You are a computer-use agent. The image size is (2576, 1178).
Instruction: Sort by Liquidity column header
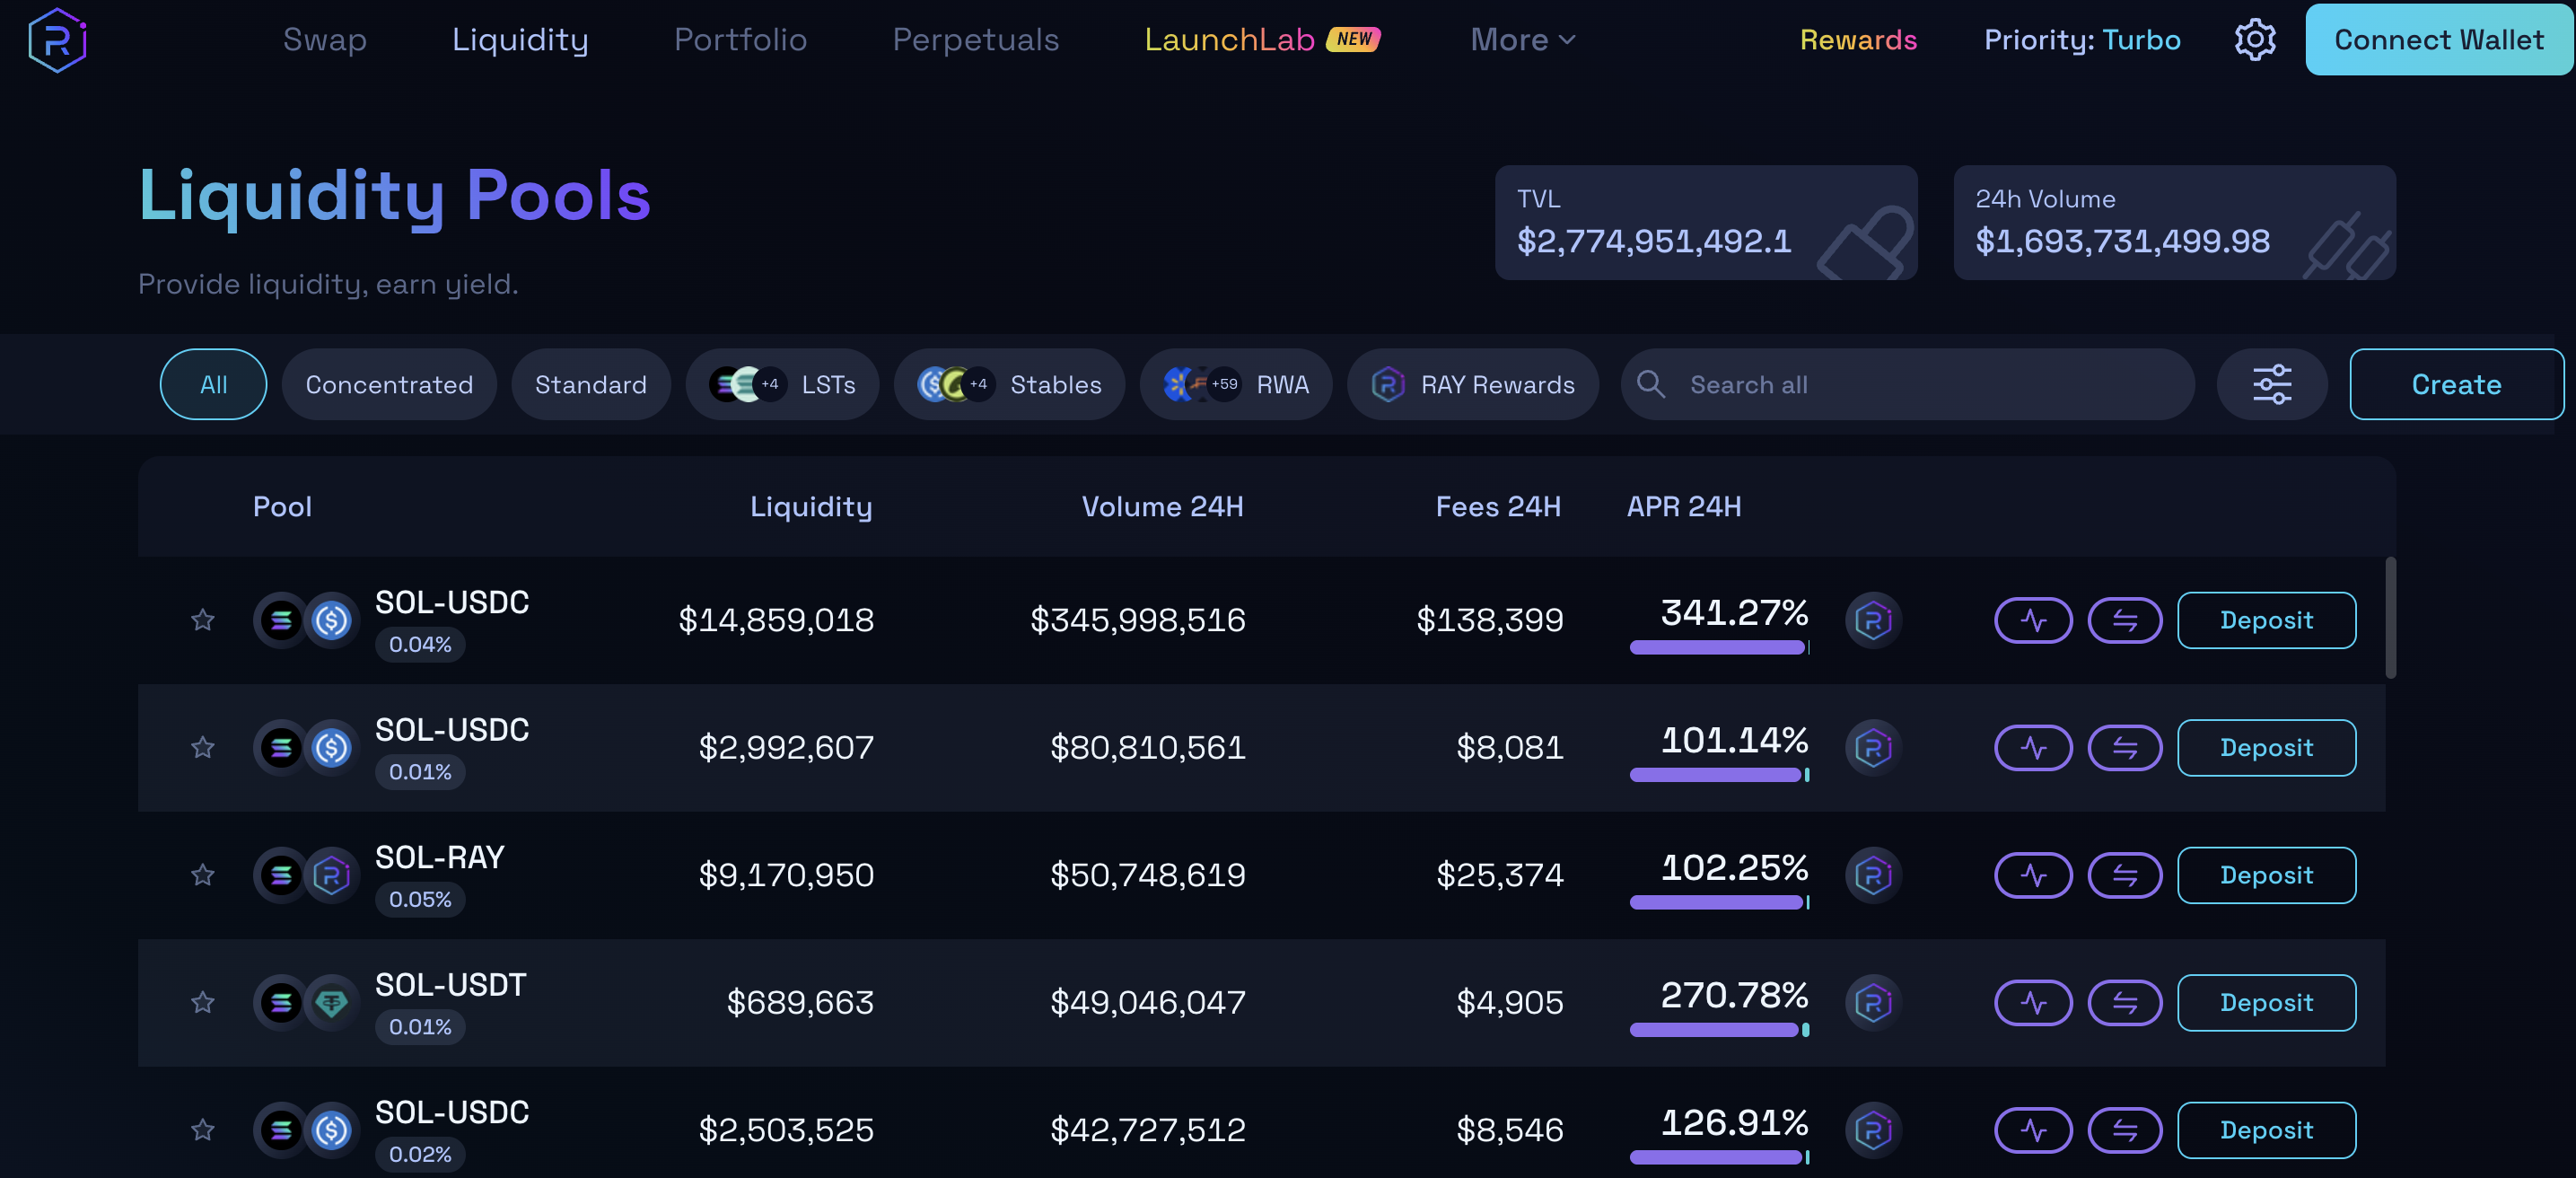click(811, 507)
